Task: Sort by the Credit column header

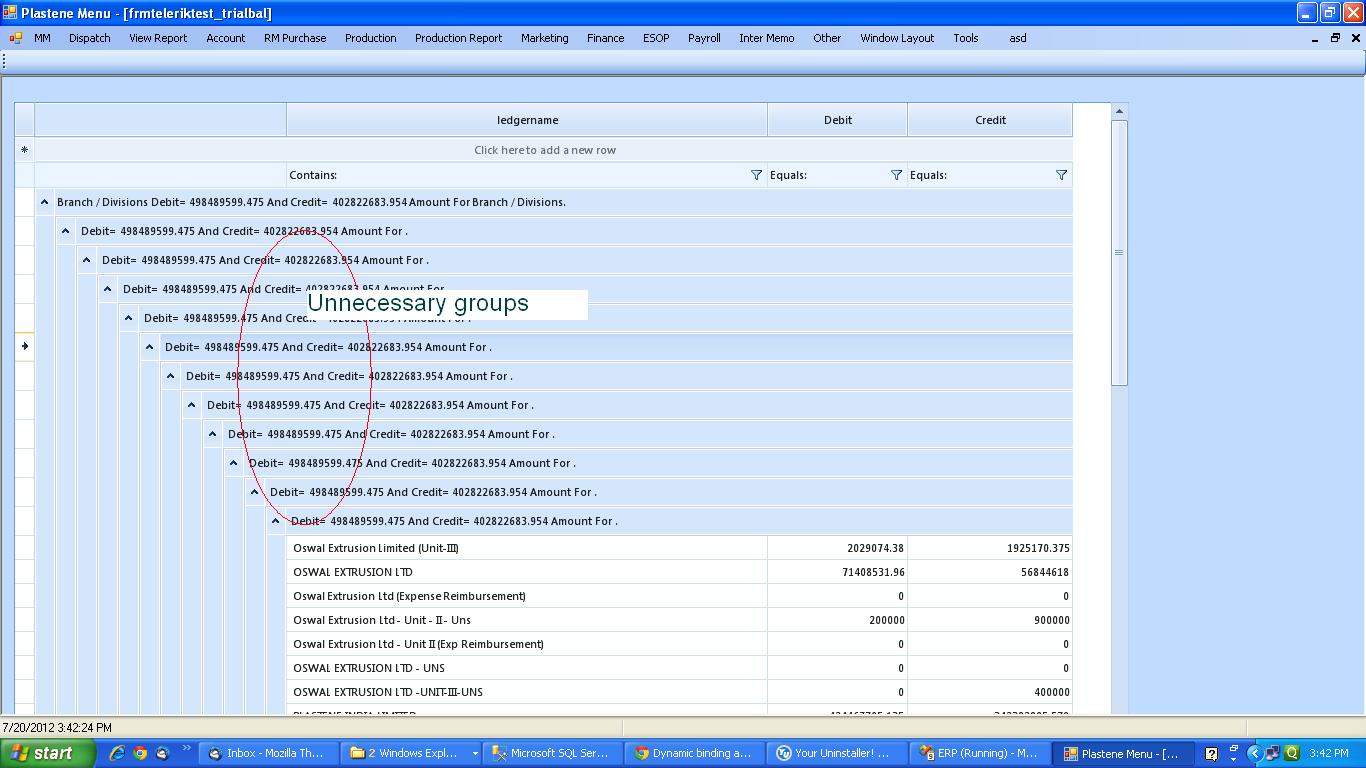Action: 990,120
